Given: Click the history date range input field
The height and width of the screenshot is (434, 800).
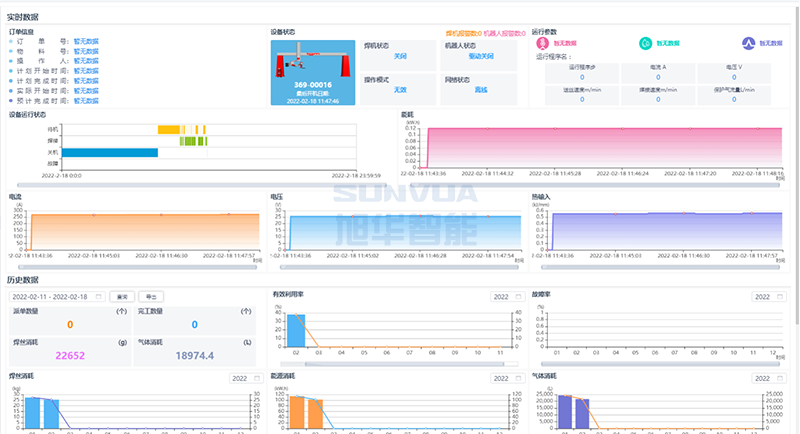Looking at the screenshot, I should [57, 297].
